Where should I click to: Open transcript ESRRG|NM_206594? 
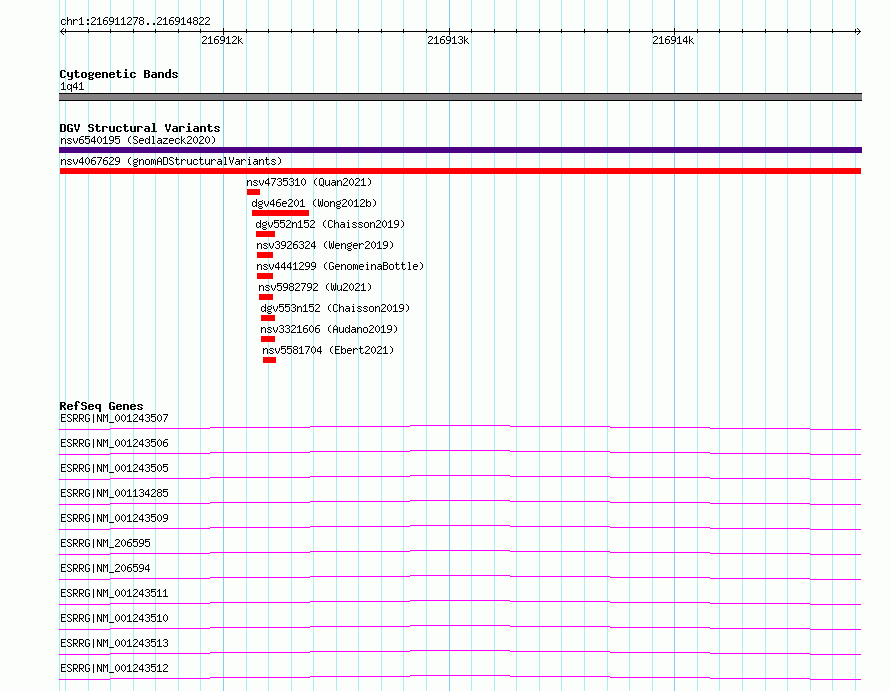coord(105,568)
